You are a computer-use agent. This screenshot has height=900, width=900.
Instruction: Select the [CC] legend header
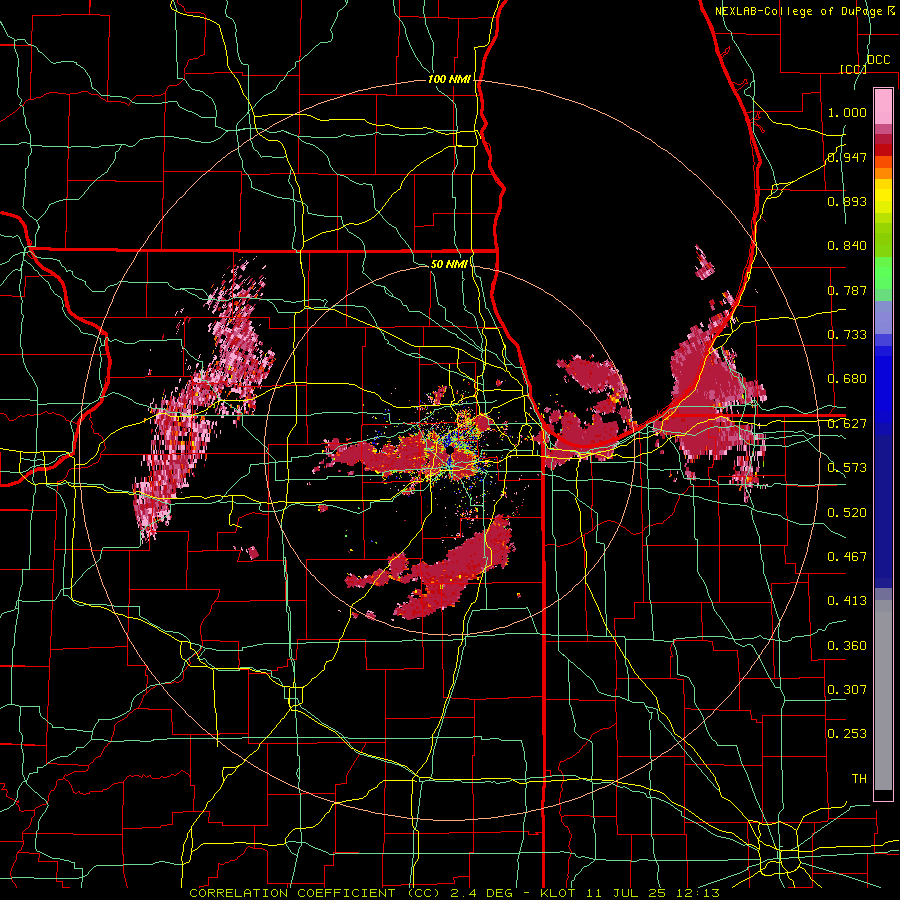click(x=853, y=69)
